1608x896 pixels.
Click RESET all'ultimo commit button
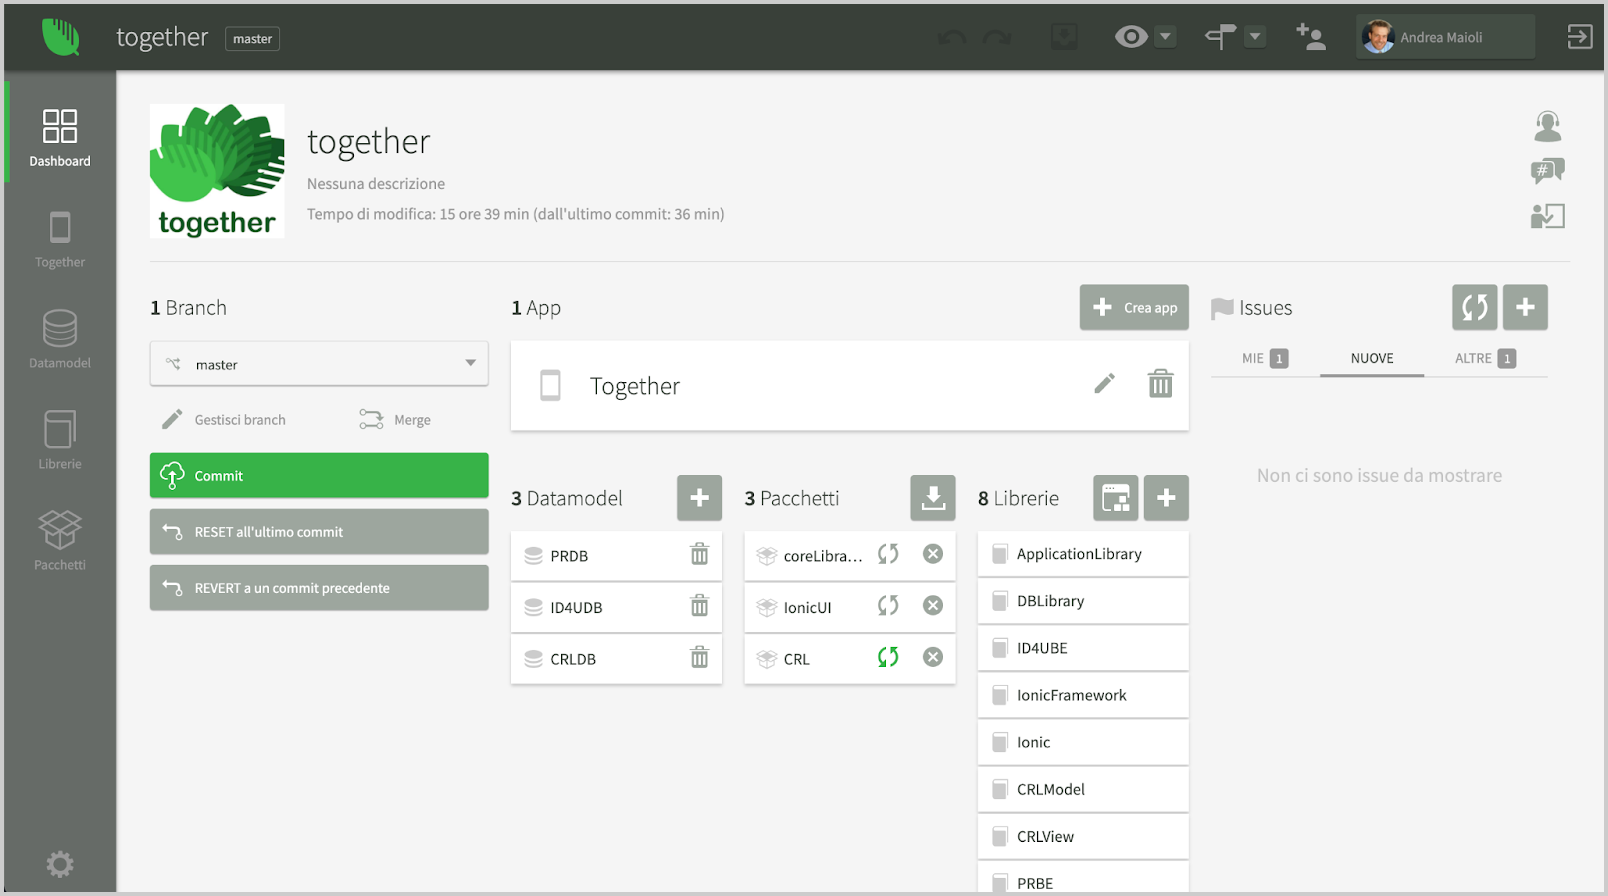[319, 532]
